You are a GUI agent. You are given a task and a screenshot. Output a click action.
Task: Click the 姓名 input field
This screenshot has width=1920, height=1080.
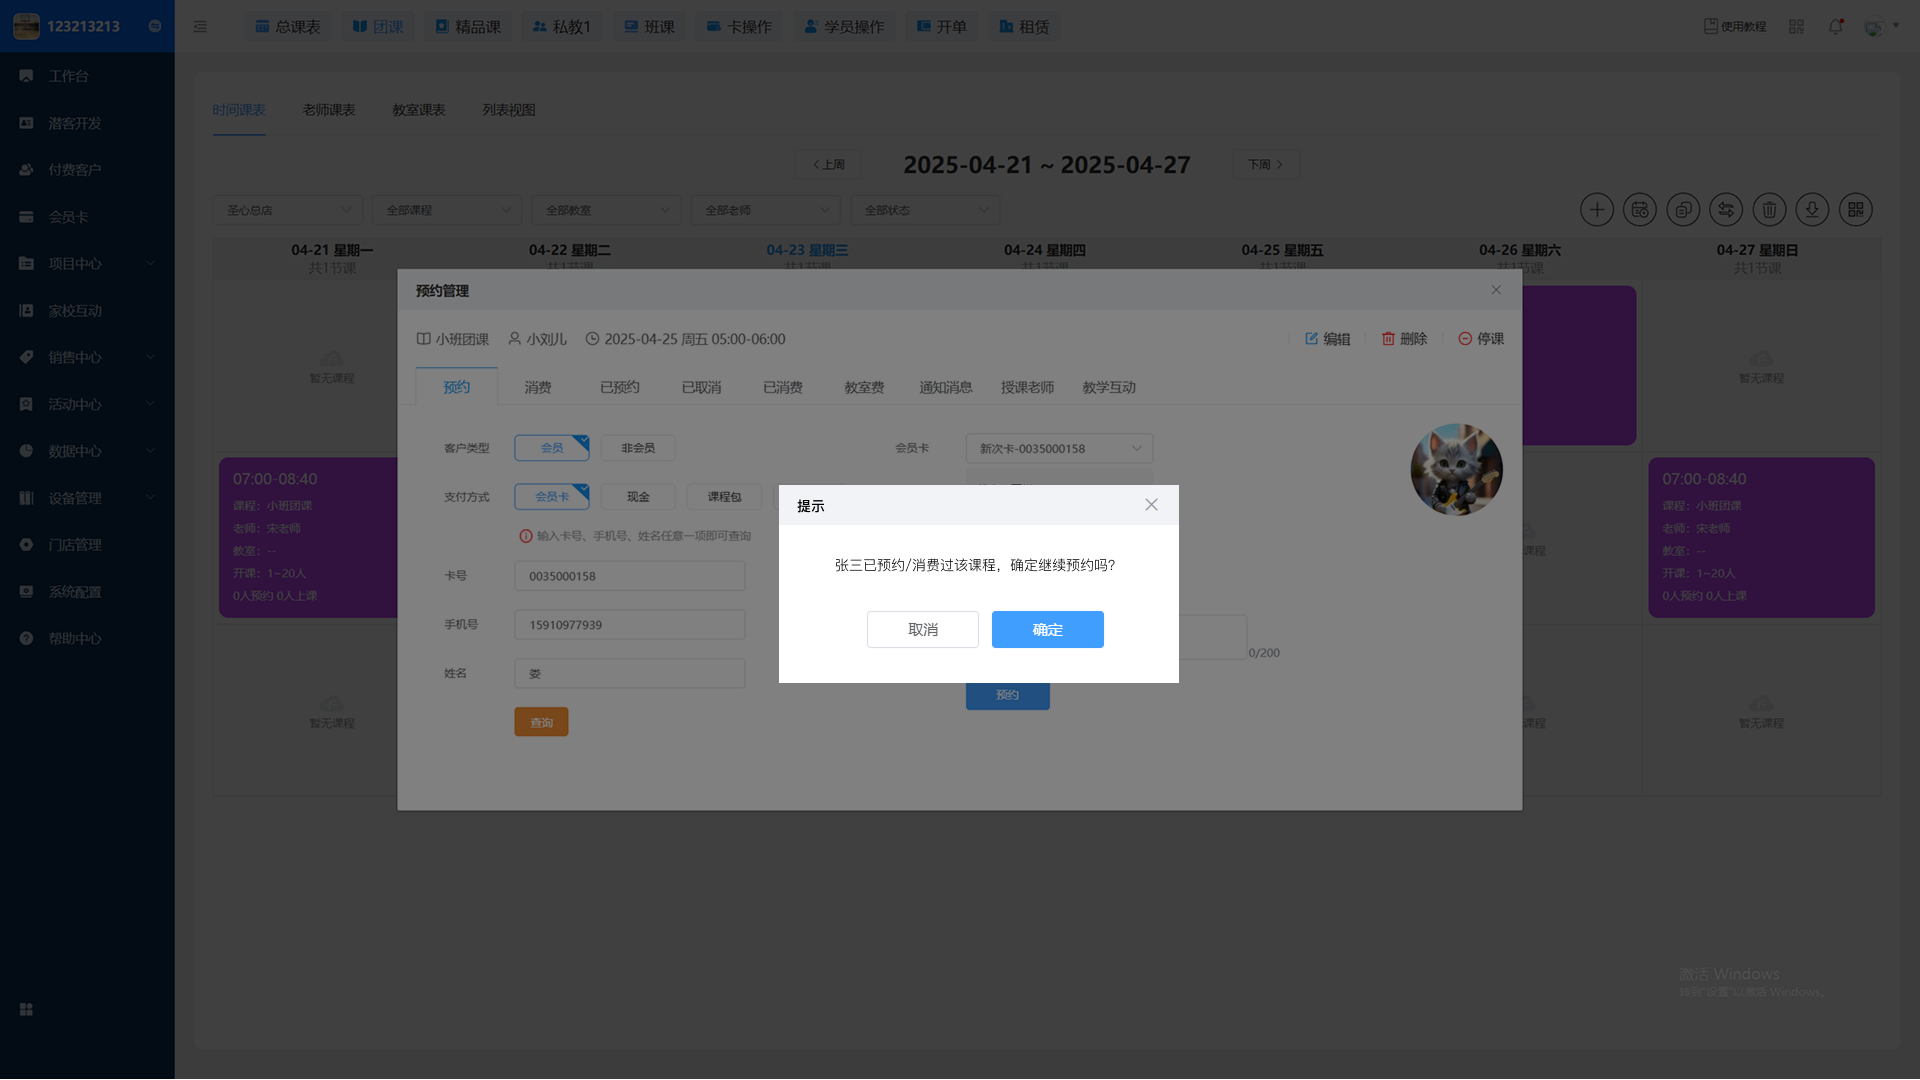click(x=630, y=673)
